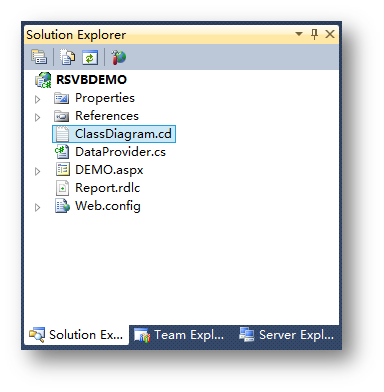Expand the Web.config node
This screenshot has width=384, height=392.
[x=38, y=207]
